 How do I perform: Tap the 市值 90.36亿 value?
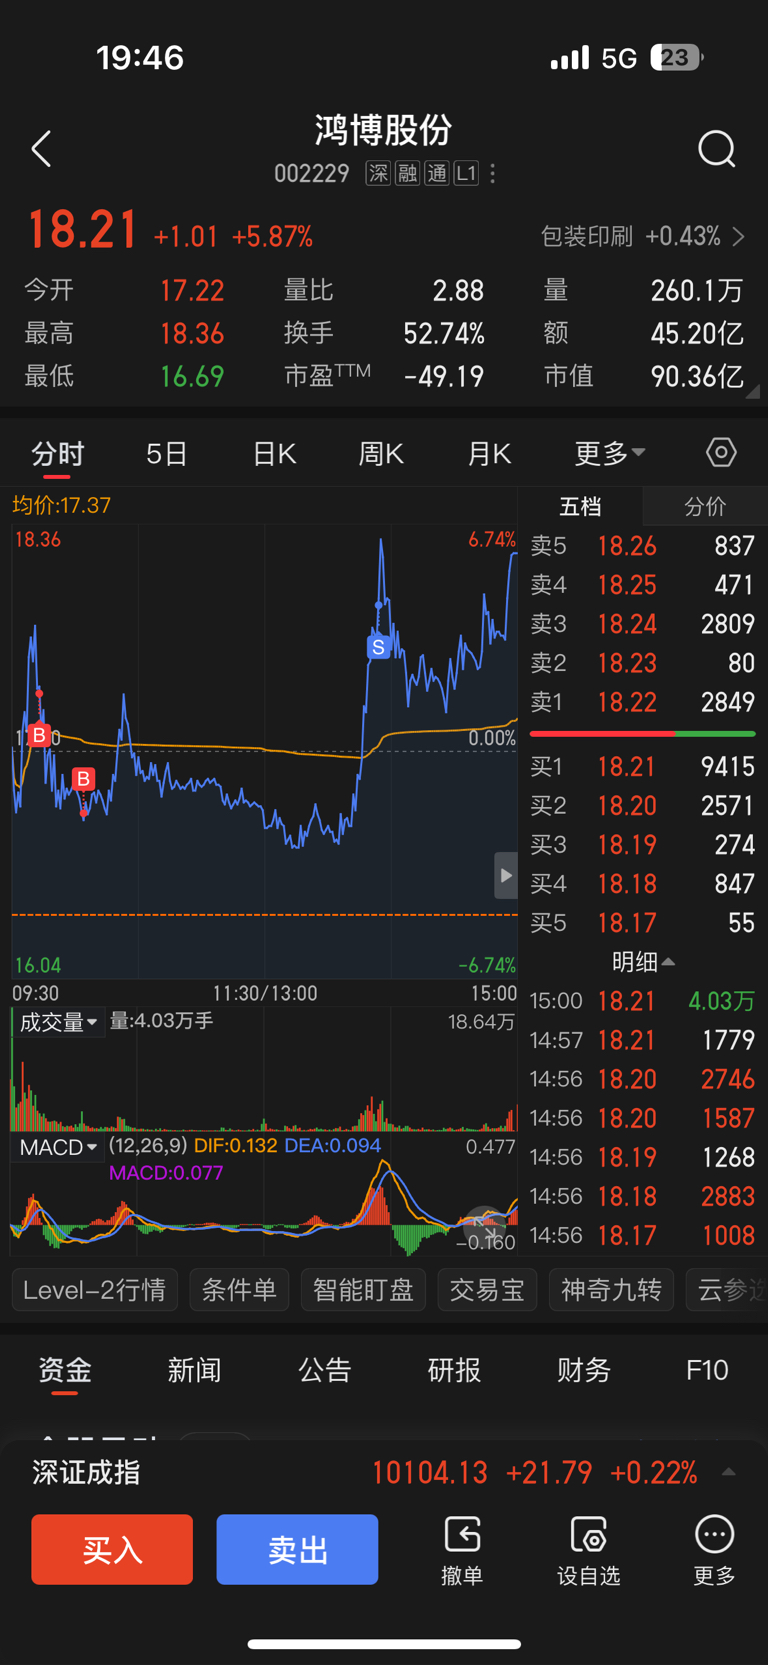697,377
